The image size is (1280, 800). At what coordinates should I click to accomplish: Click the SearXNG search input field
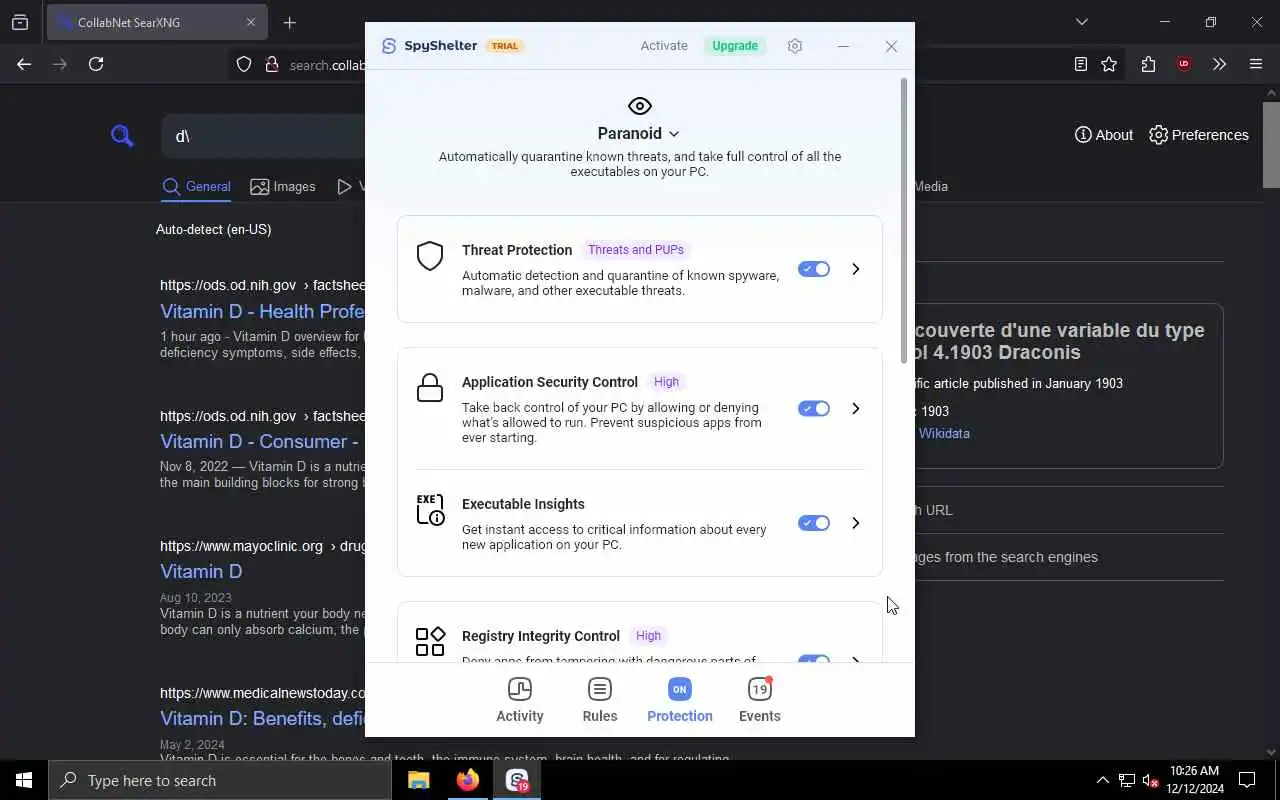pos(263,135)
